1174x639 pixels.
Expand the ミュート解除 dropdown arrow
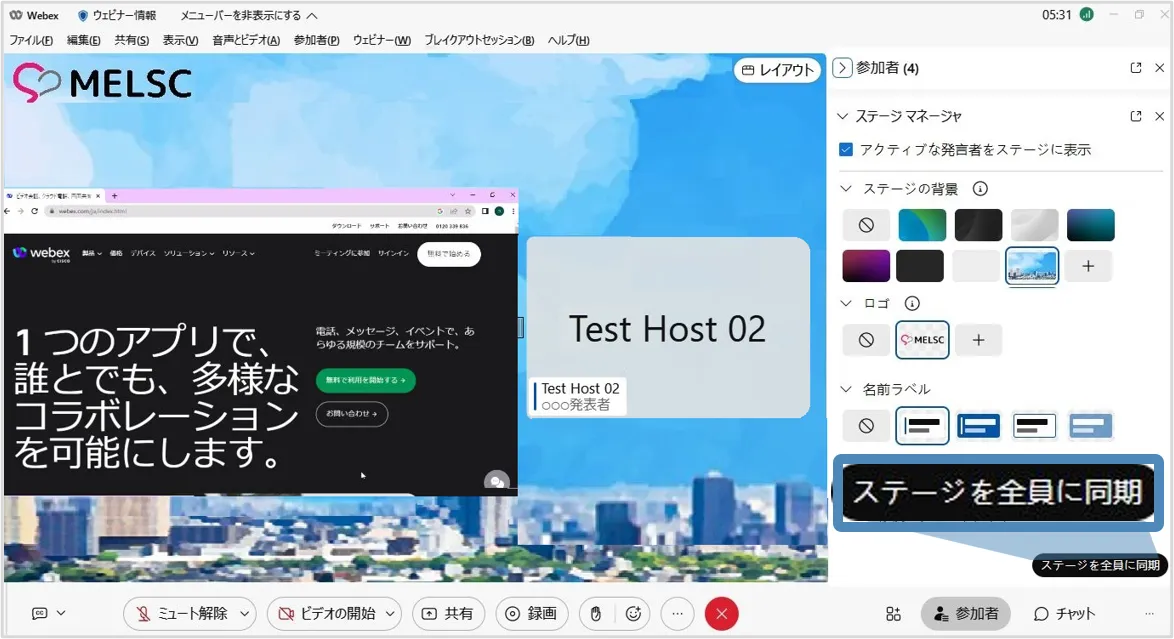(246, 613)
